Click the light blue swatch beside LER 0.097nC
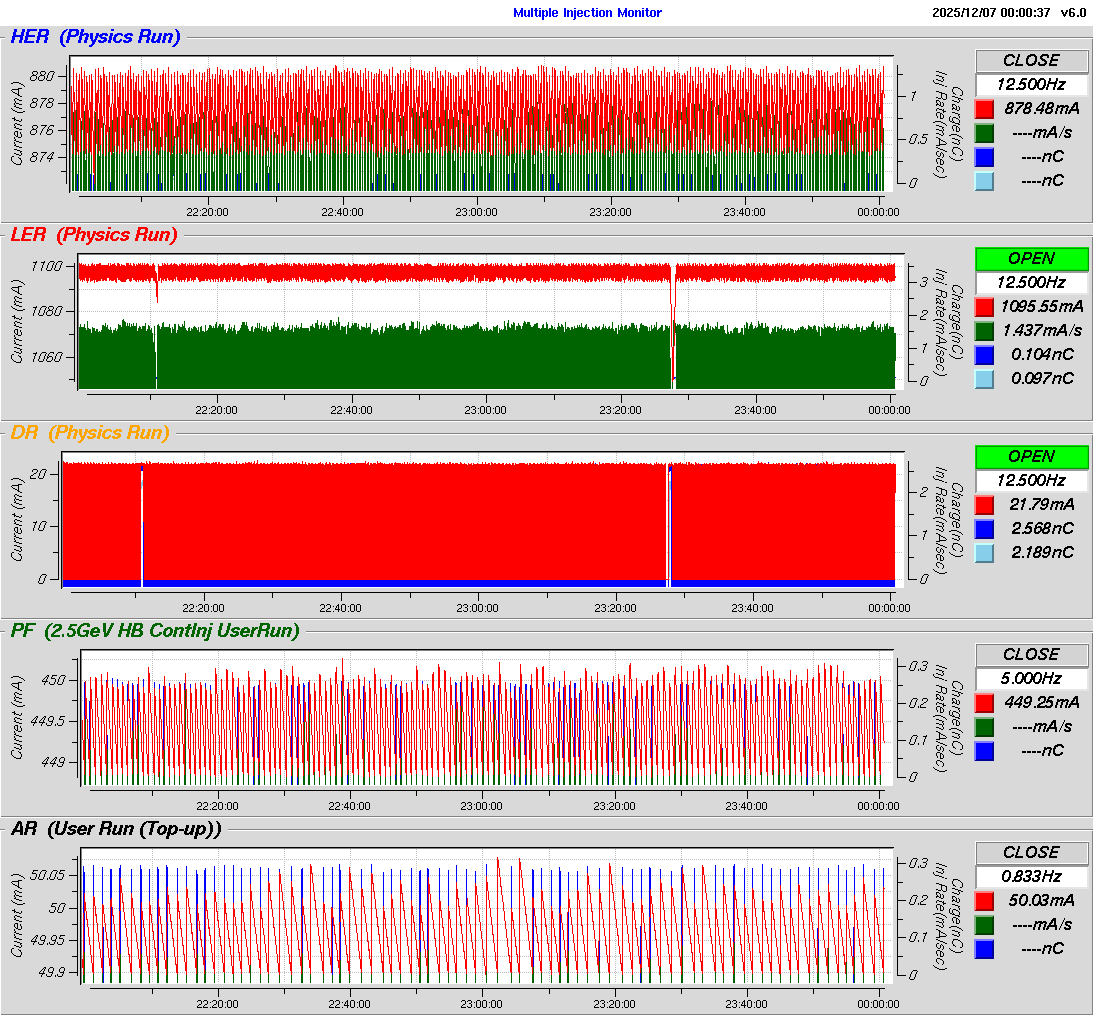Viewport: 1093px width, 1015px height. (x=984, y=378)
